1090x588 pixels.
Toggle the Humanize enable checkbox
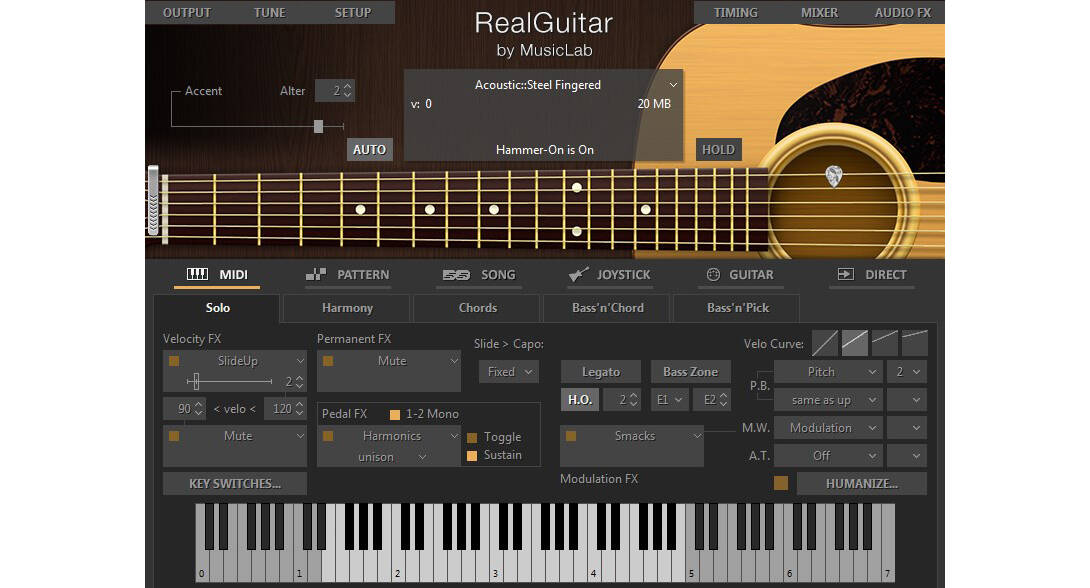(781, 483)
